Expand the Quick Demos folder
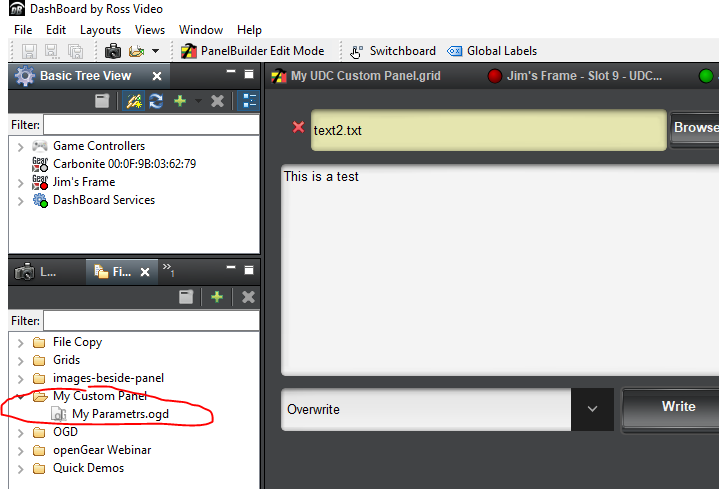The height and width of the screenshot is (489, 719). click(x=20, y=469)
